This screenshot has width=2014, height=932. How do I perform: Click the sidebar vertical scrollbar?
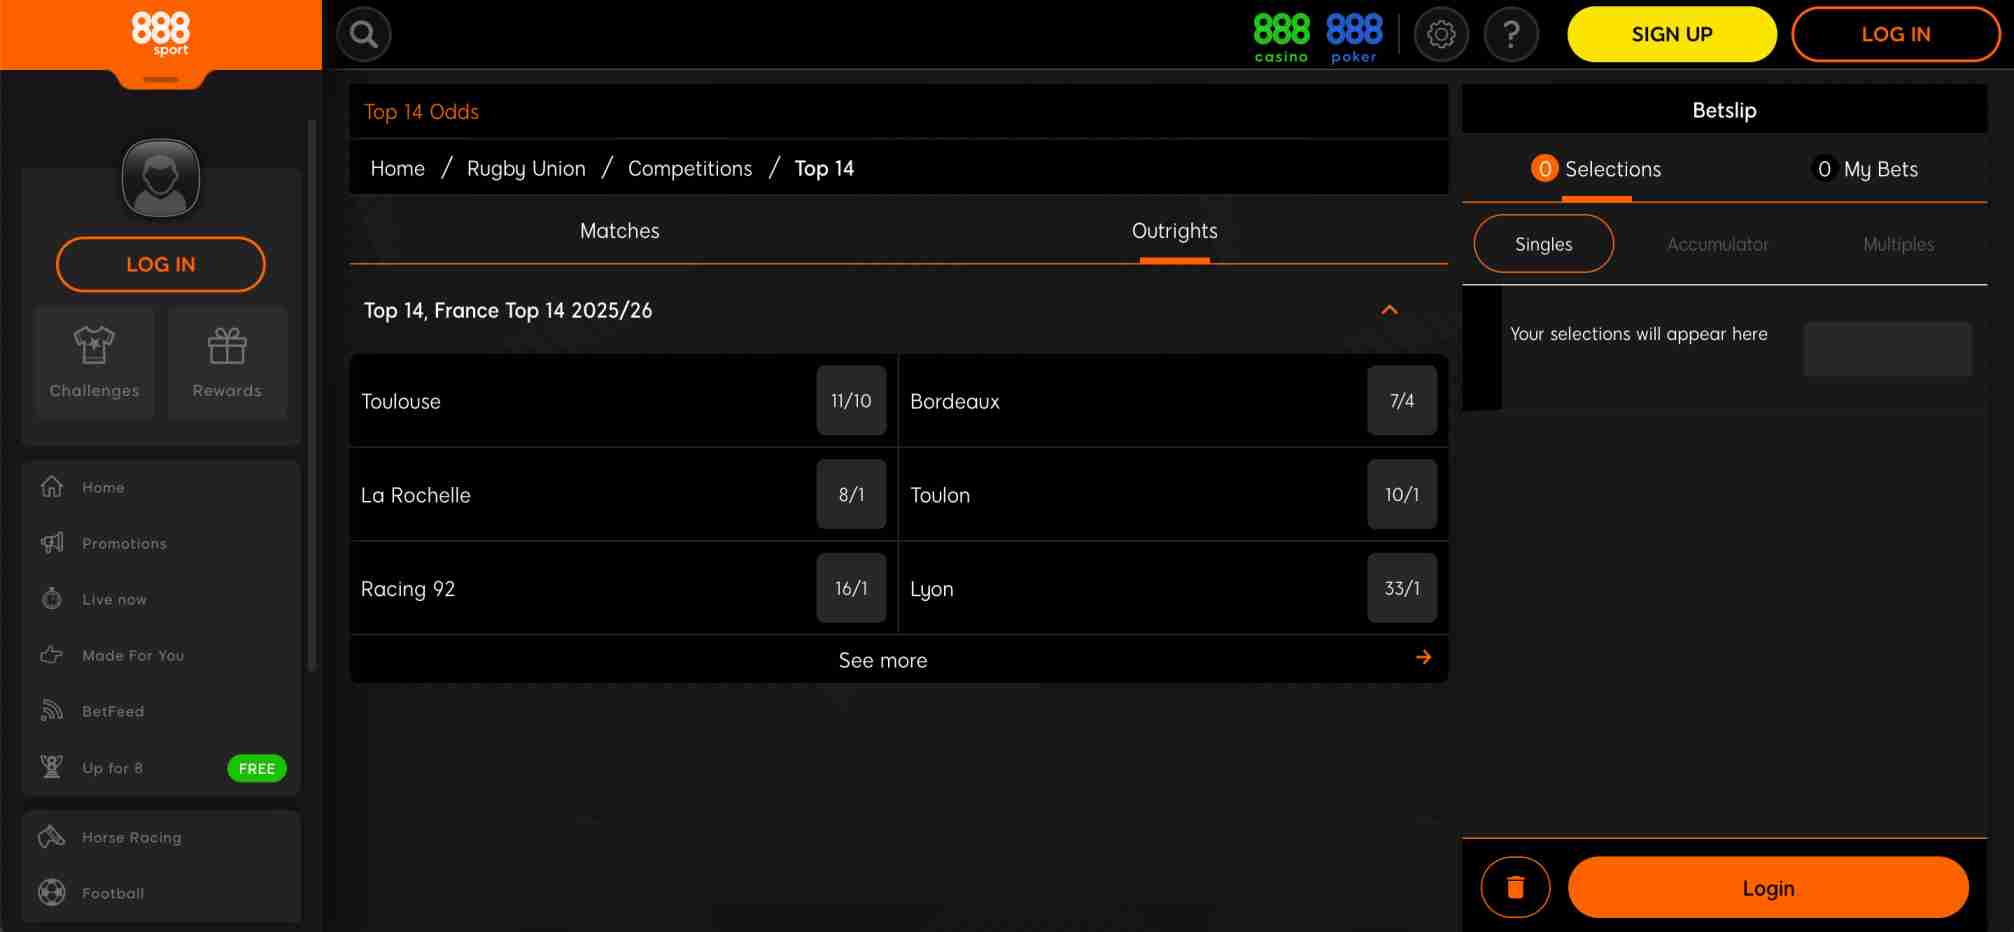click(x=312, y=395)
